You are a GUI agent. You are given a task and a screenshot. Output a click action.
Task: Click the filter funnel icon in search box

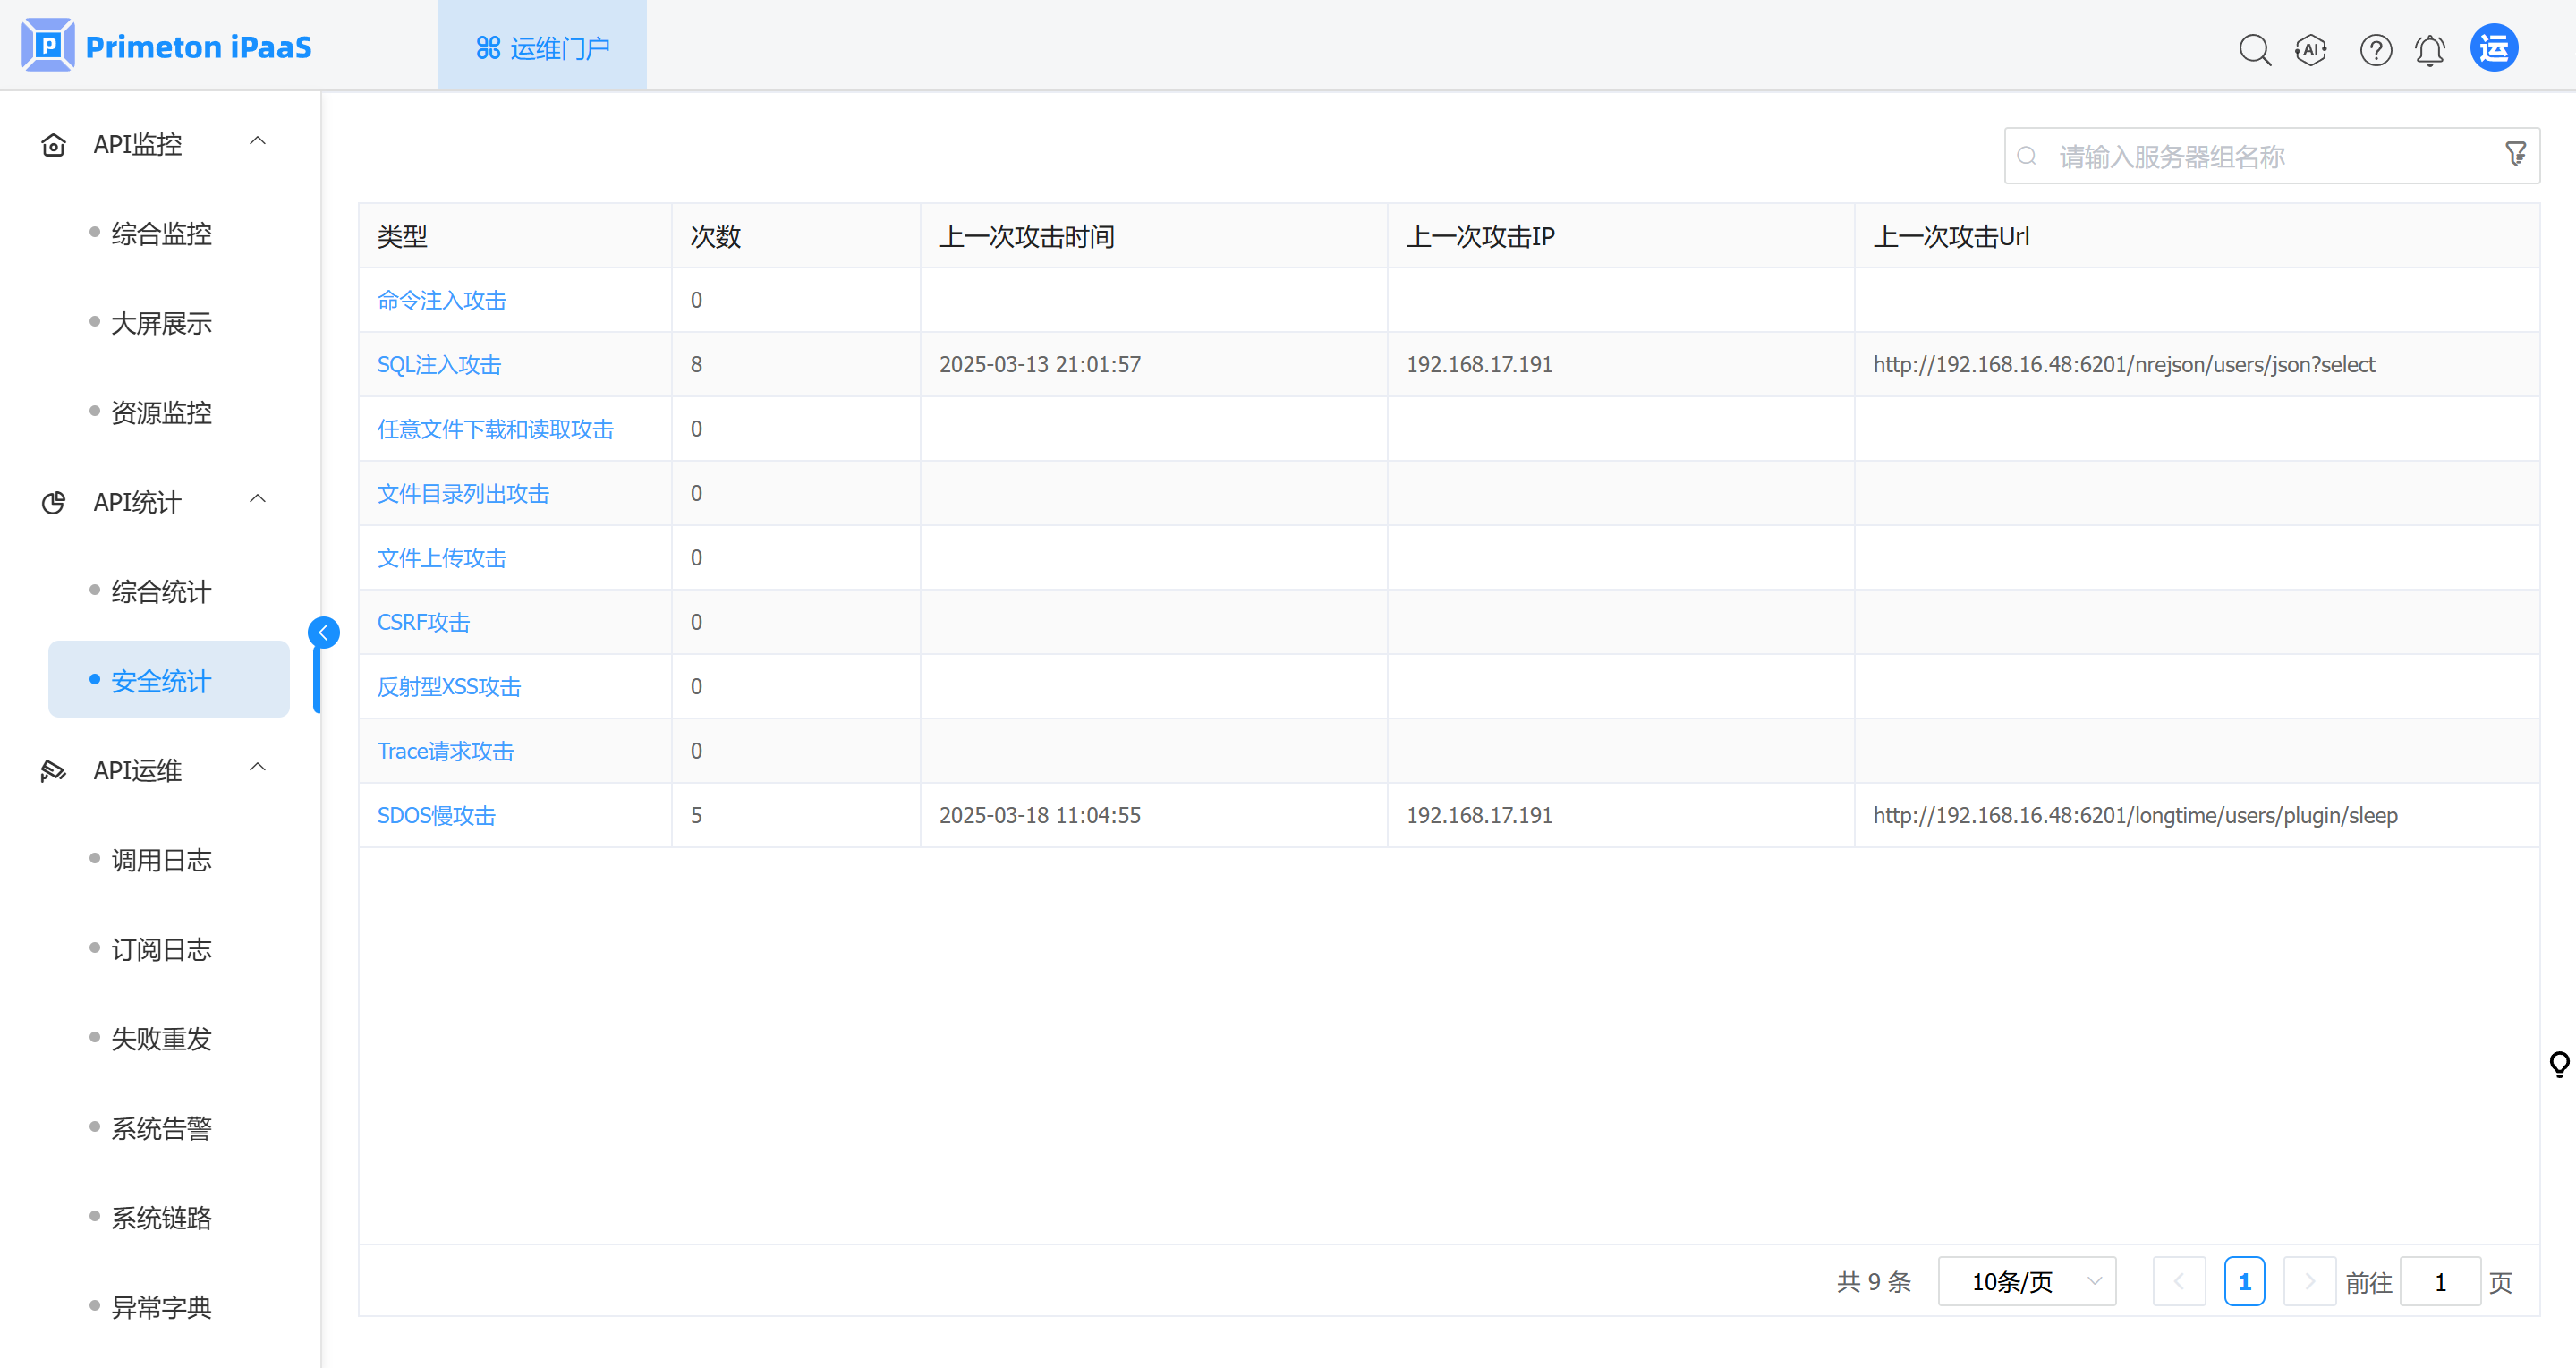[x=2515, y=154]
